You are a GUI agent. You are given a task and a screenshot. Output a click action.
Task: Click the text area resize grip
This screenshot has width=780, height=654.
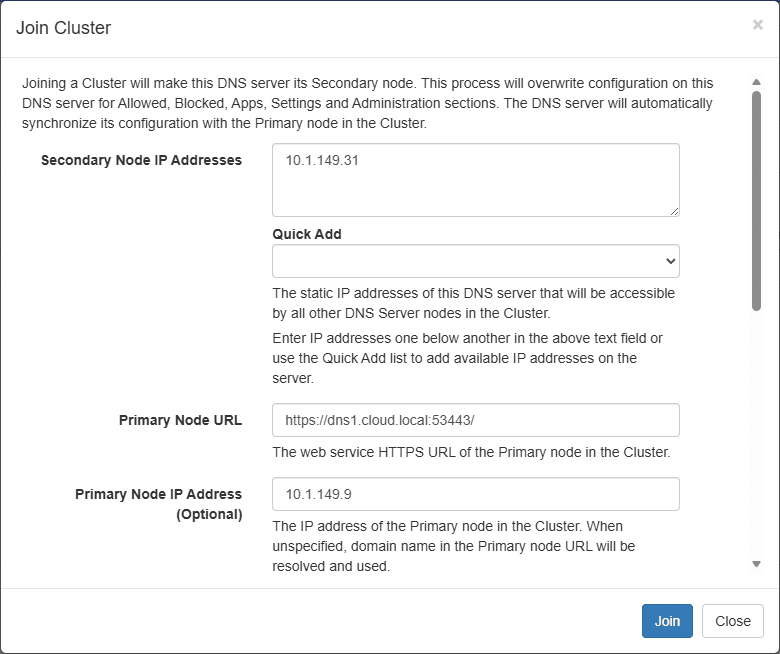coord(674,211)
